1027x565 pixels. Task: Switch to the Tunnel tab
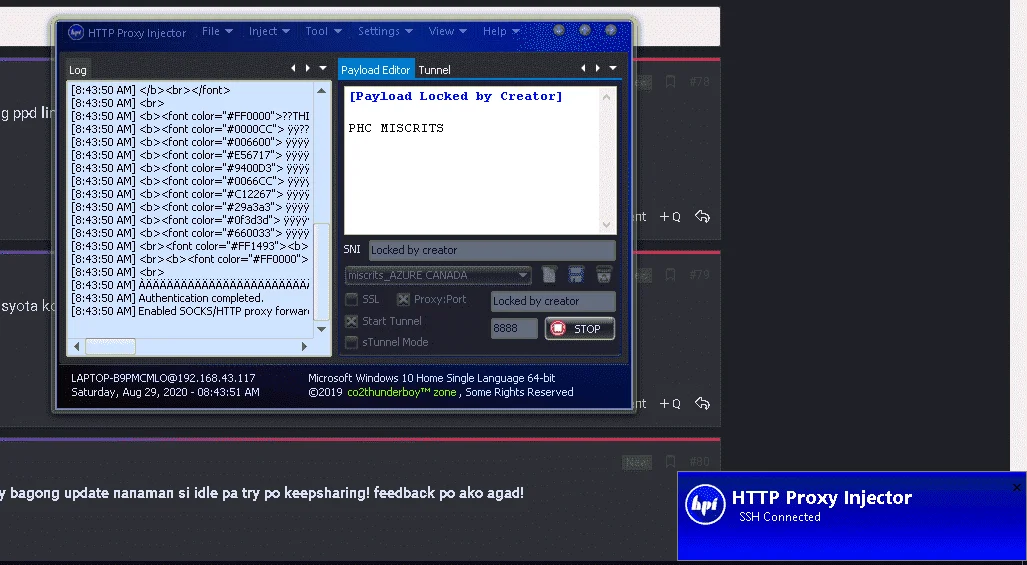pos(434,70)
